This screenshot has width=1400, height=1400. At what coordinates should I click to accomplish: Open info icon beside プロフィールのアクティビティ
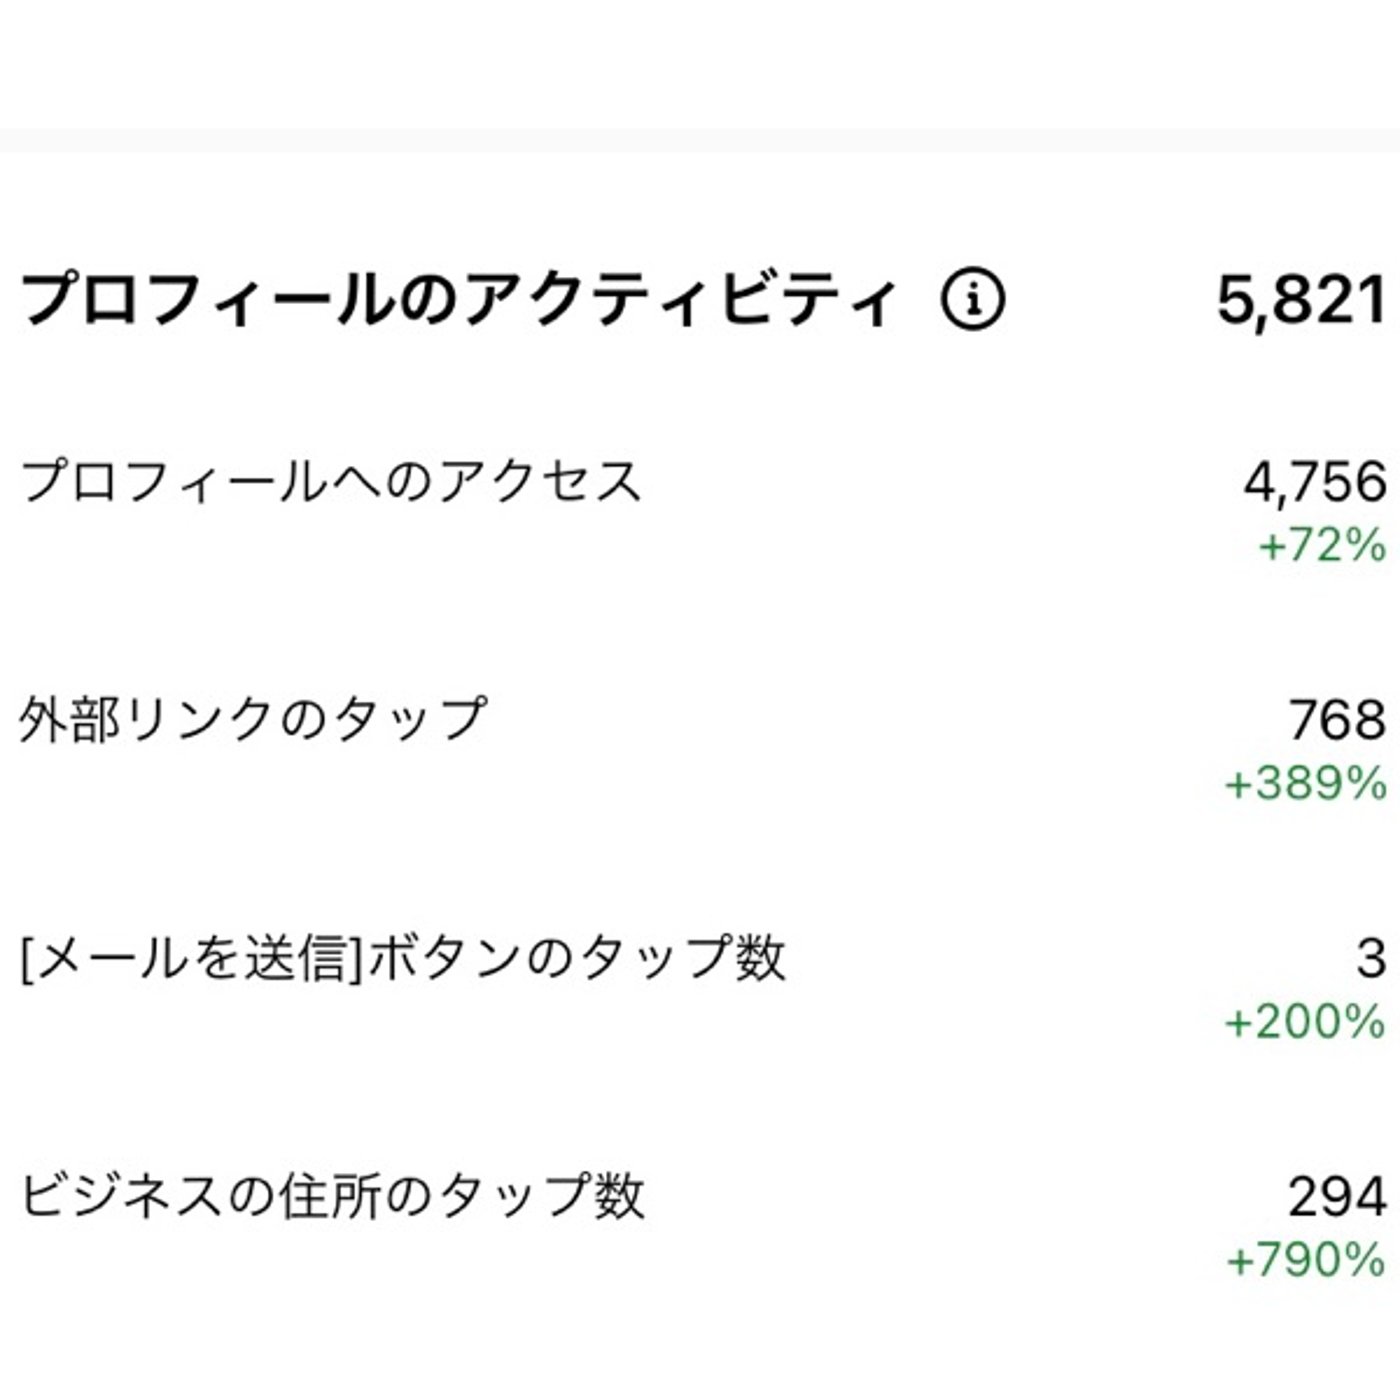coord(973,299)
